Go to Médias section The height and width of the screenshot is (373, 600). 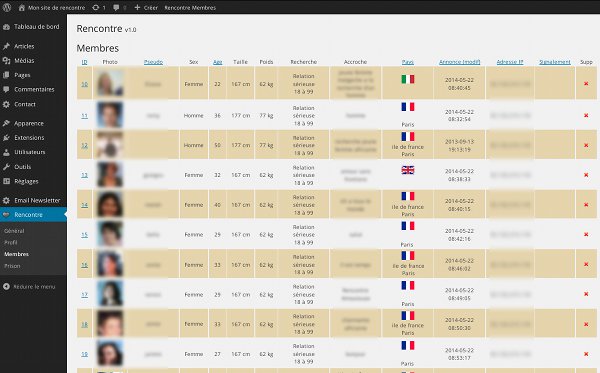(24, 60)
